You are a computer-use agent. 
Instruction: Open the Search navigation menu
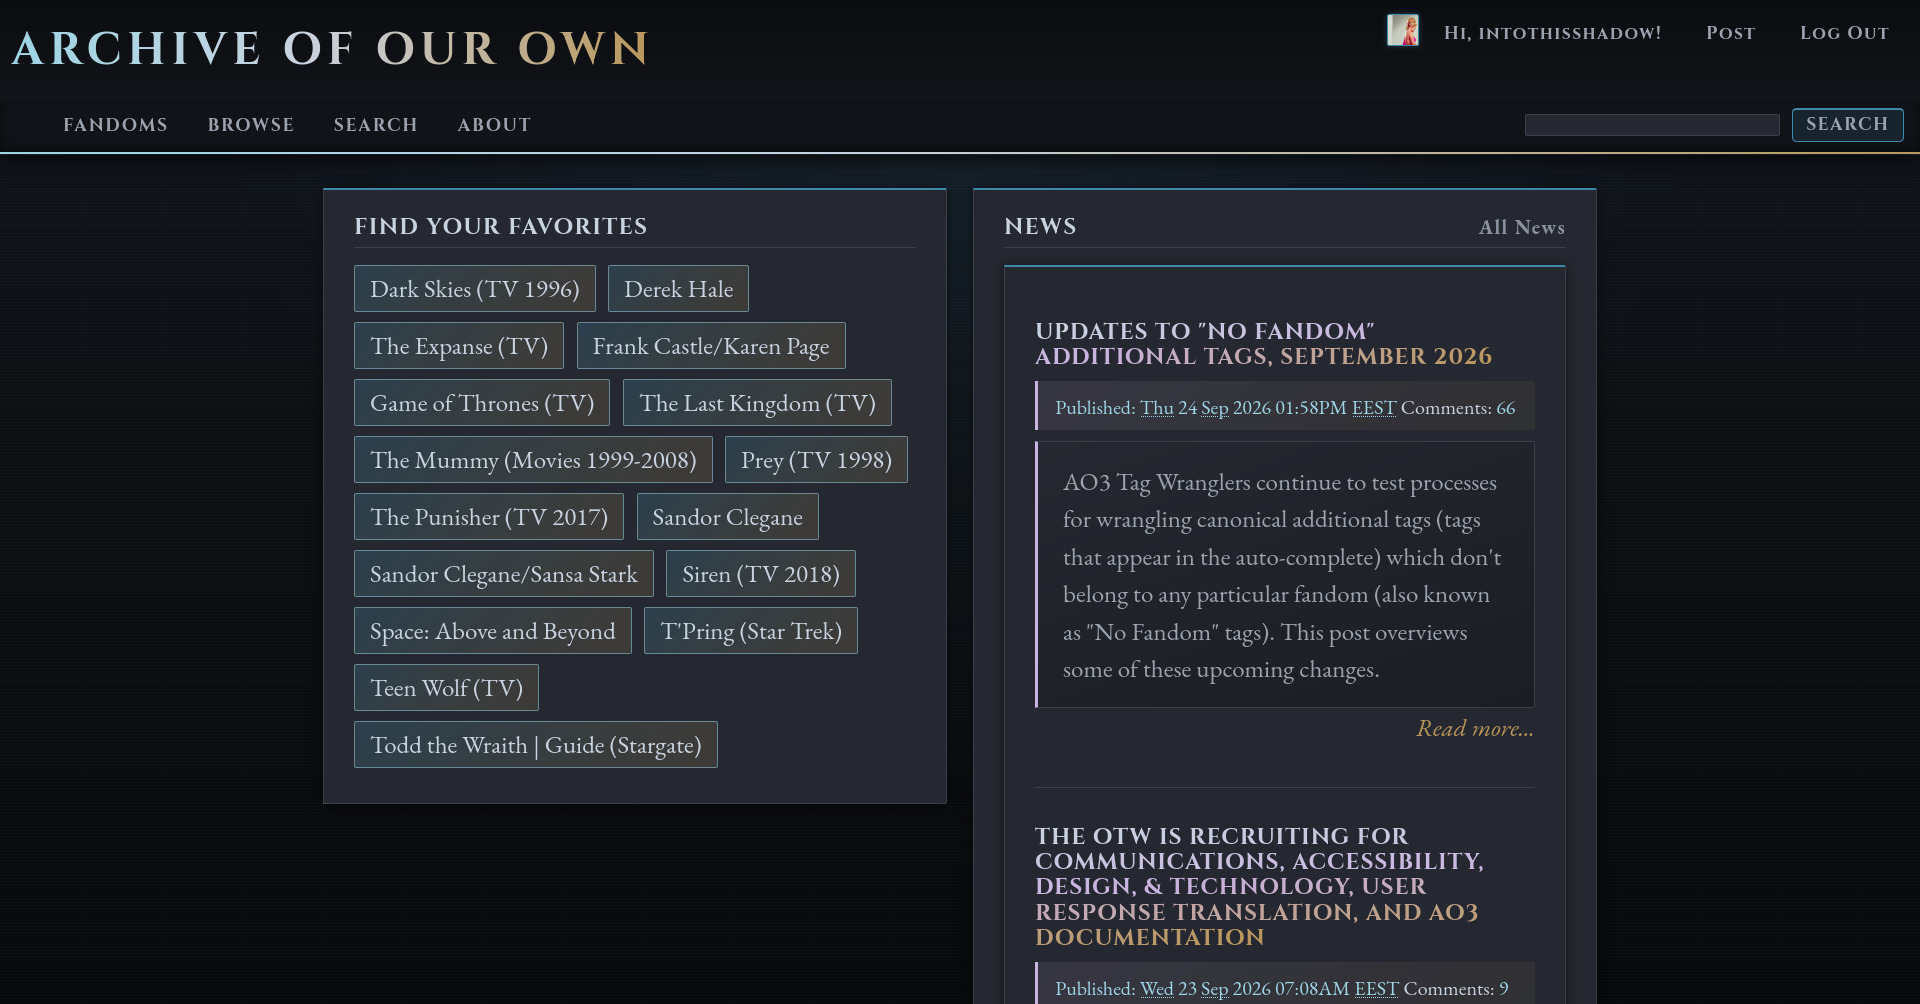point(376,125)
